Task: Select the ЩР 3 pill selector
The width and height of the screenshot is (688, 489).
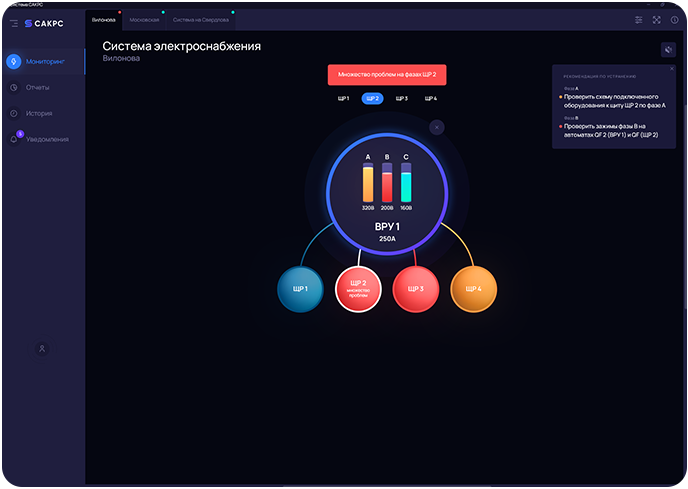Action: coord(401,99)
